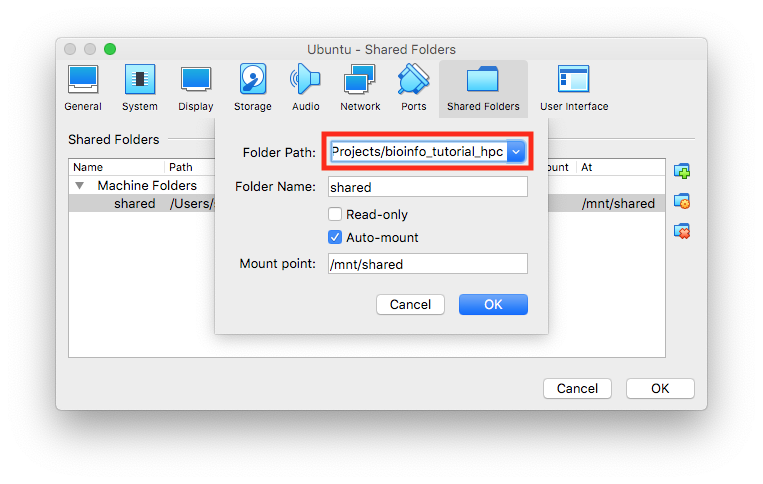Open the General settings icon

(83, 79)
